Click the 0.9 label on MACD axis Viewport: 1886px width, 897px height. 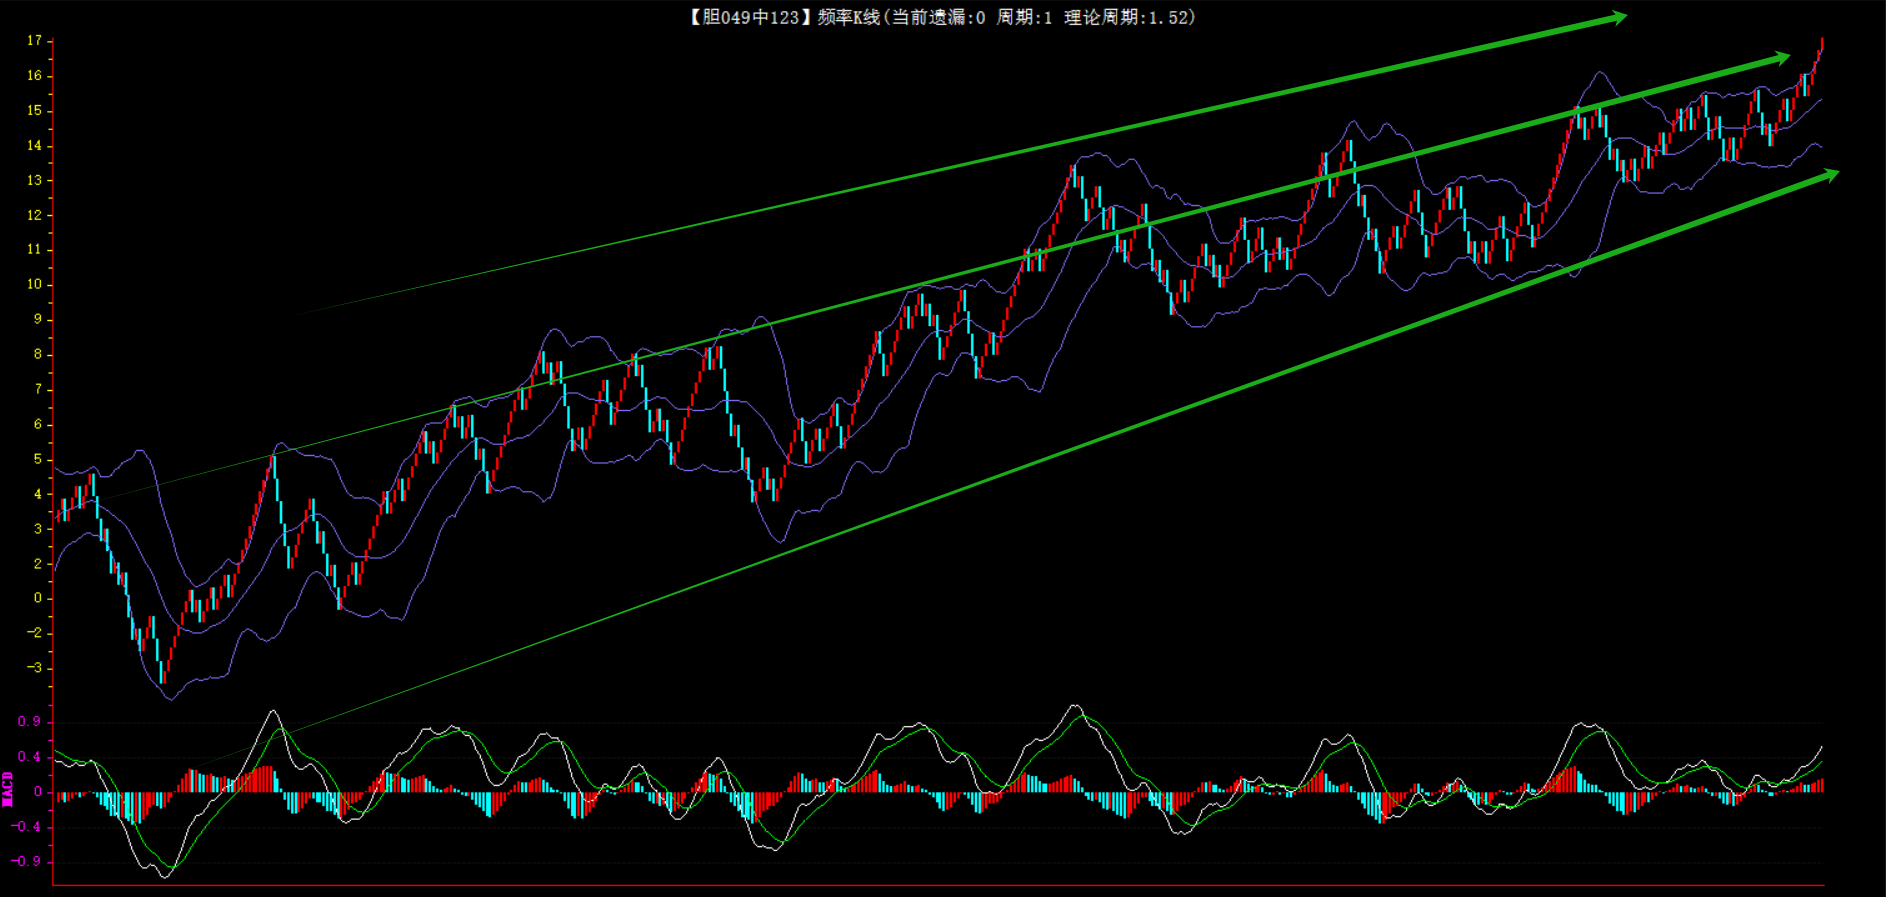point(29,722)
